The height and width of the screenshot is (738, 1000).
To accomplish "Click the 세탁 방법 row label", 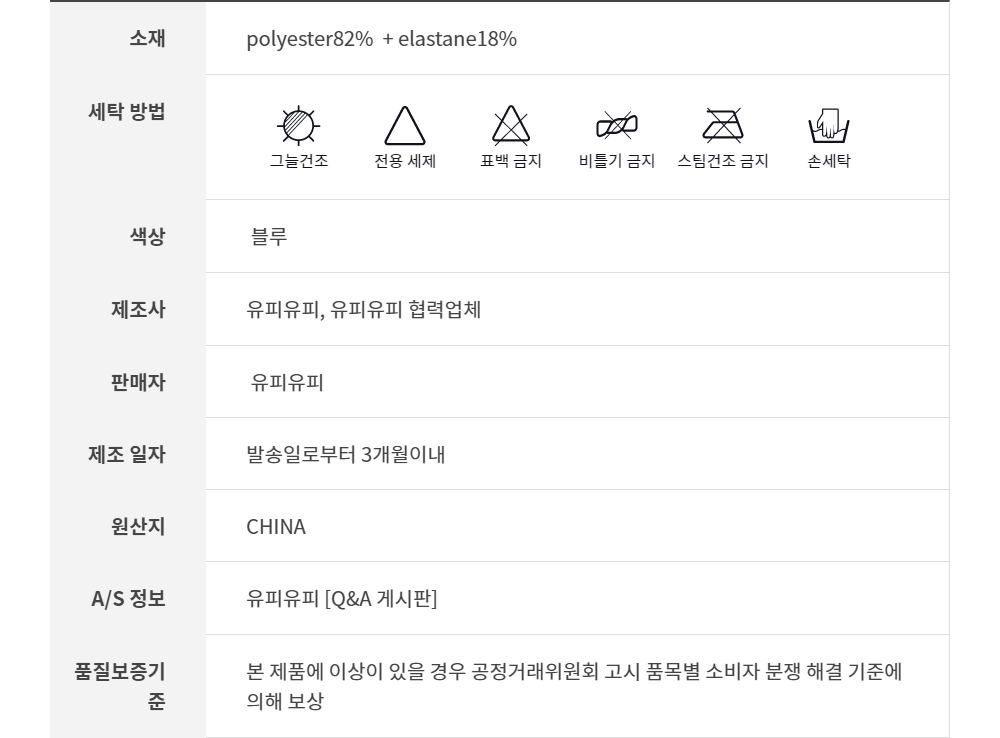I will 127,110.
